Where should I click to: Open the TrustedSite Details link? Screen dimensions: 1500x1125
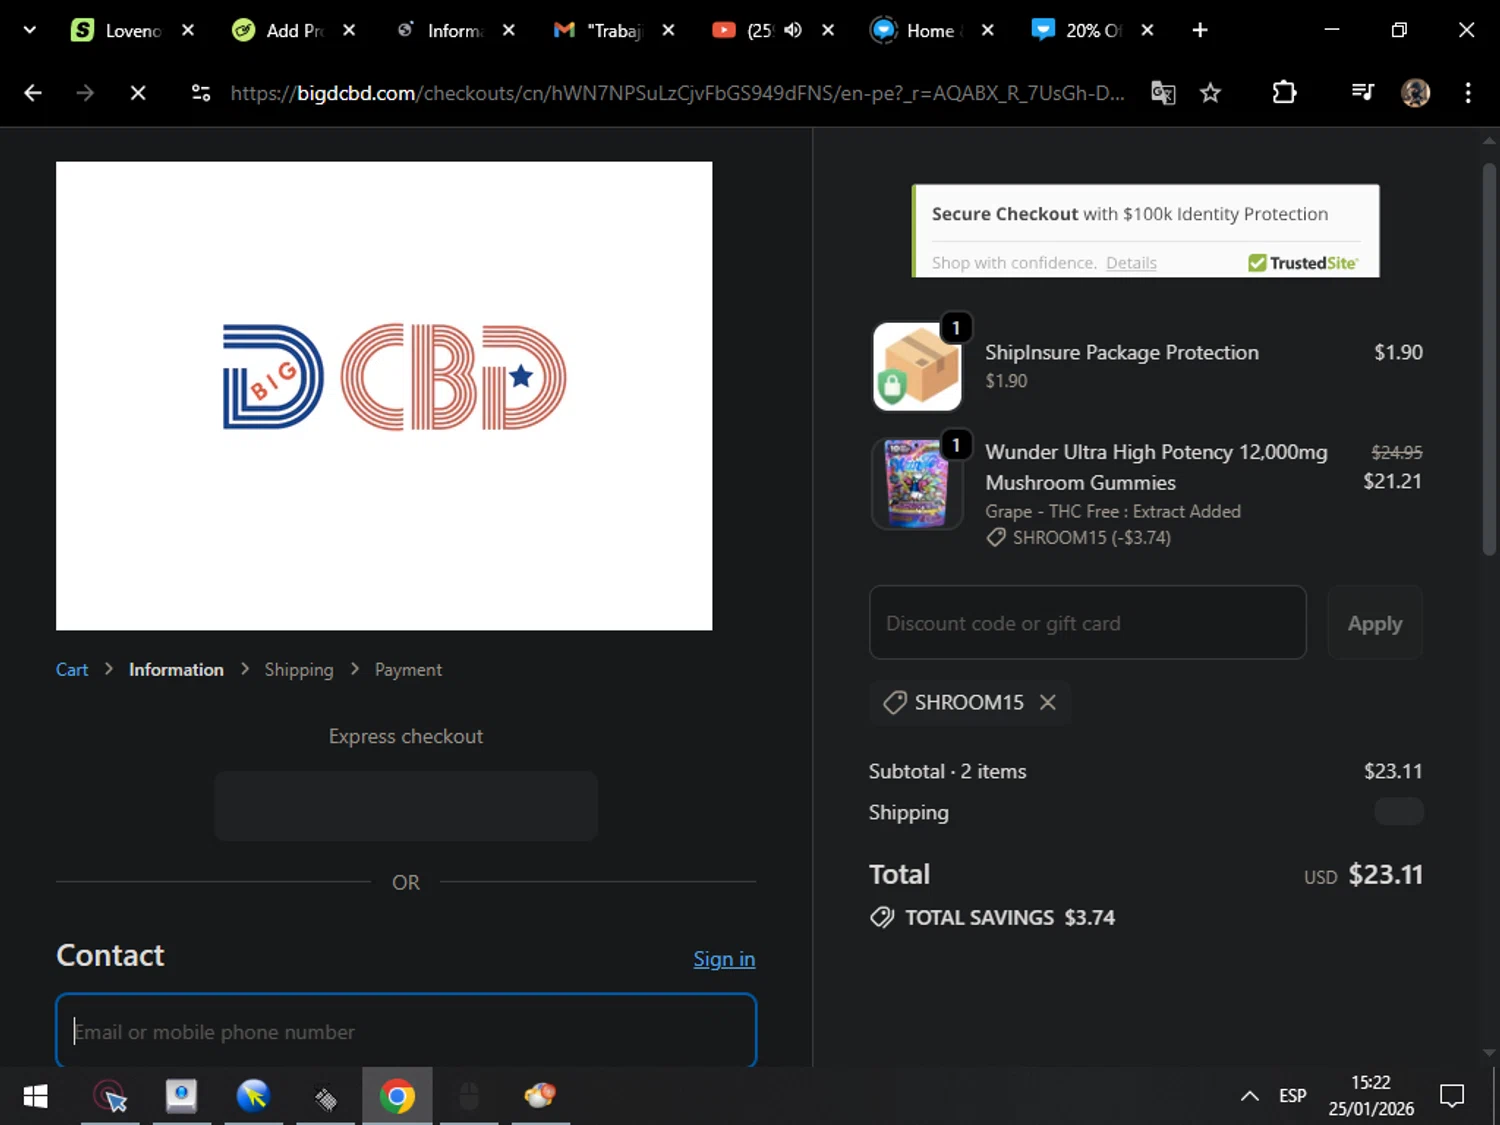pos(1131,263)
